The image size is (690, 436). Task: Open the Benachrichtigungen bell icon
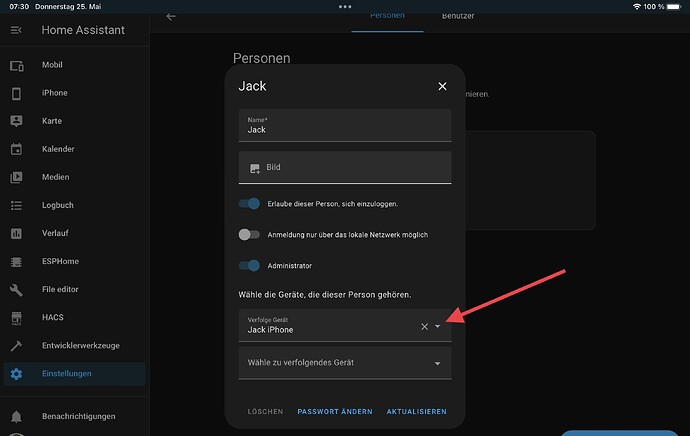click(x=16, y=416)
